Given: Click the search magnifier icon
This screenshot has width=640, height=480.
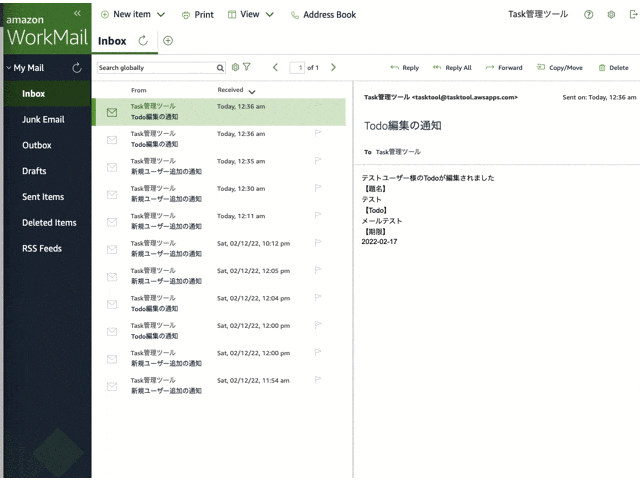Looking at the screenshot, I should (220, 68).
